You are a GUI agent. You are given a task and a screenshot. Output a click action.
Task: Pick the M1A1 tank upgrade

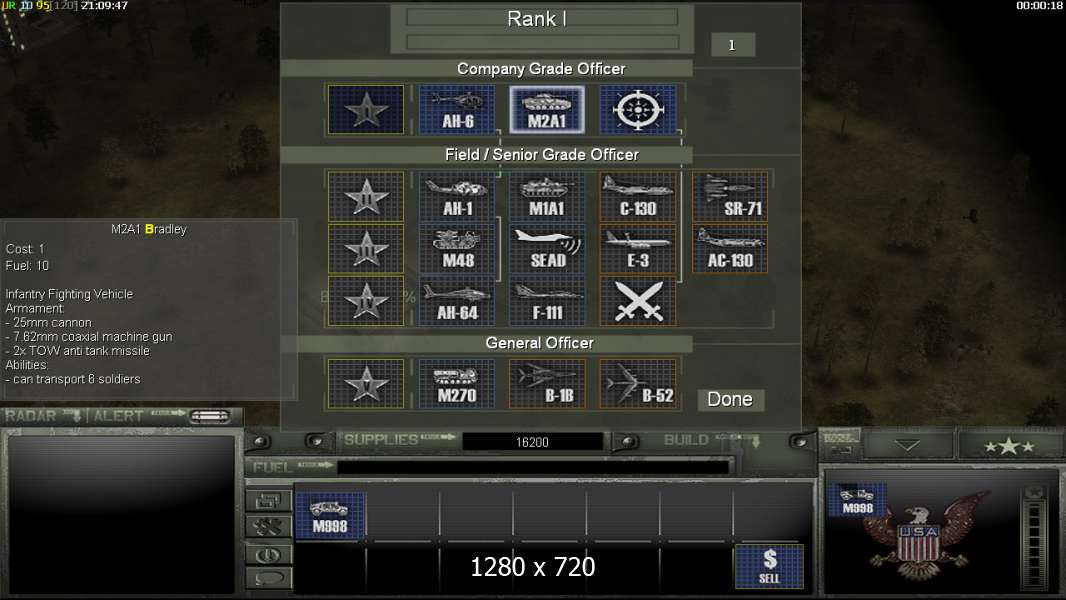pos(547,196)
